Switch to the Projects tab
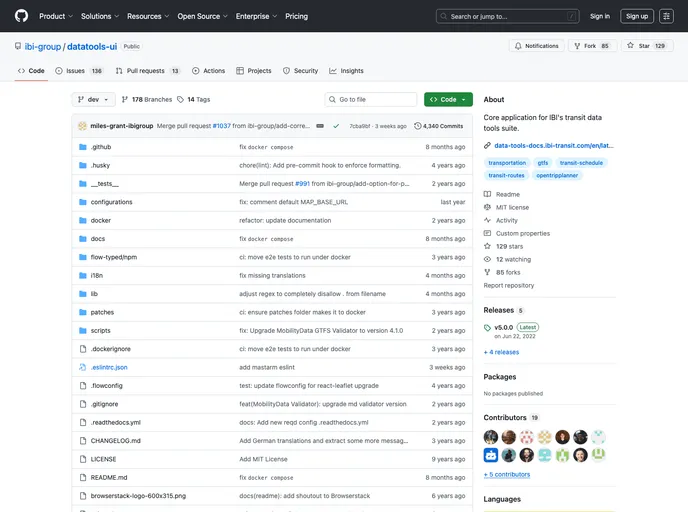Image resolution: width=688 pixels, height=512 pixels. coord(254,71)
